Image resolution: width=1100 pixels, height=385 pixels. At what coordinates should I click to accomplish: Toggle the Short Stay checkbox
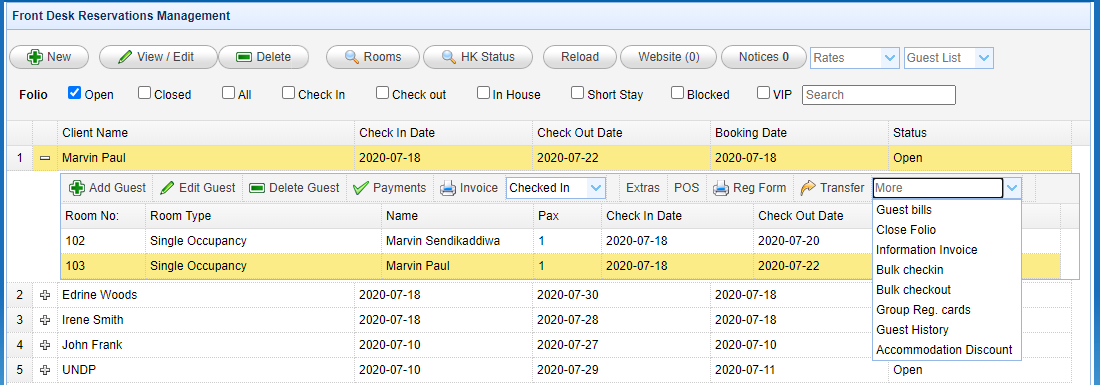pos(577,93)
